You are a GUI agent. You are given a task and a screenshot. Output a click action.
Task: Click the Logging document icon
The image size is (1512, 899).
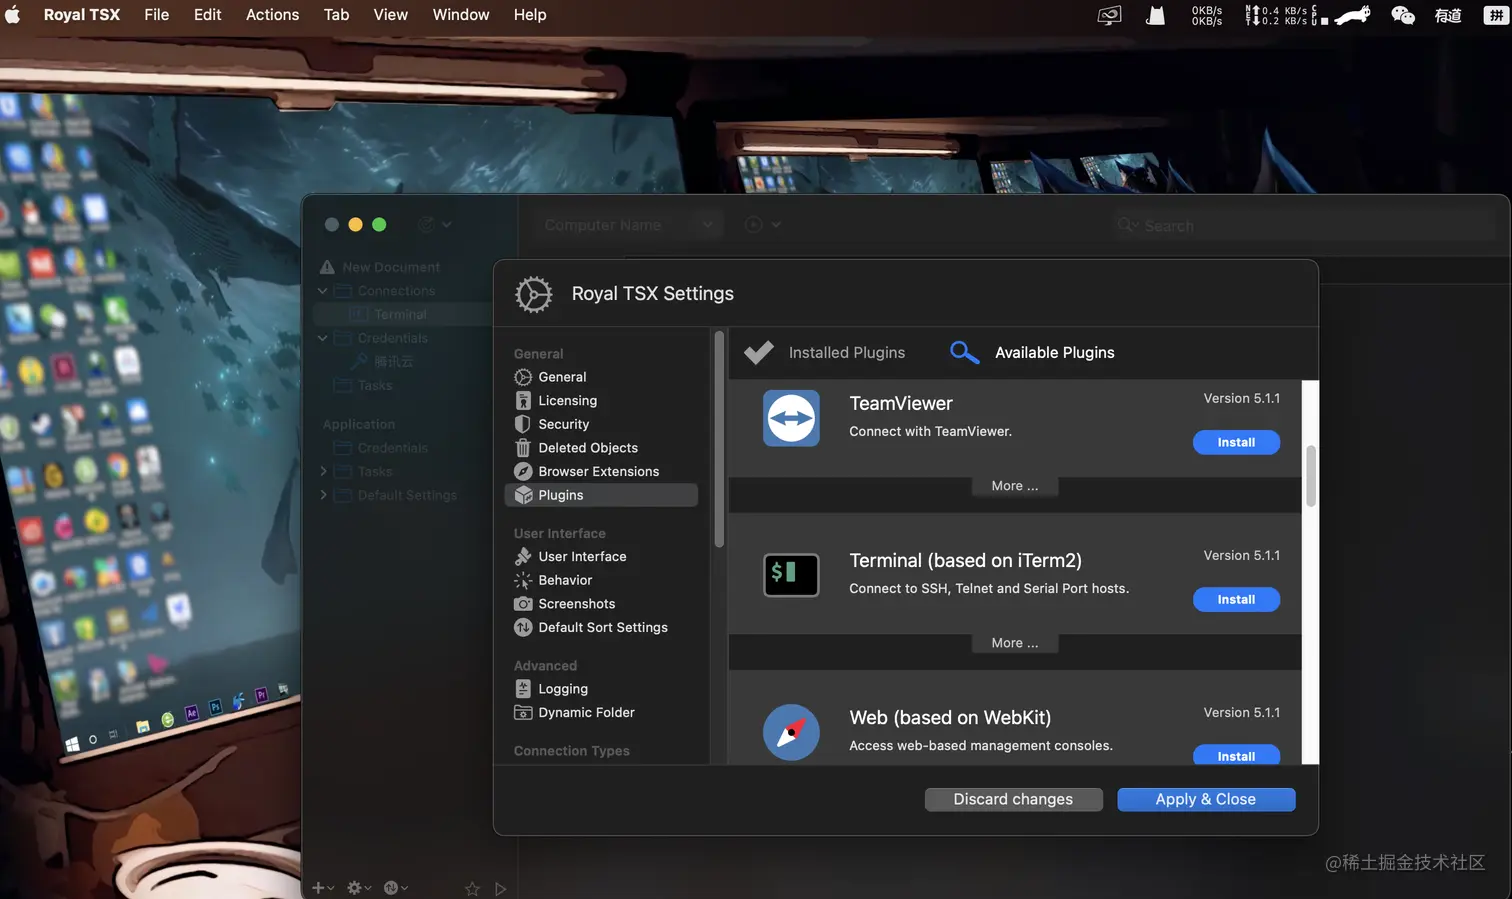click(x=523, y=689)
